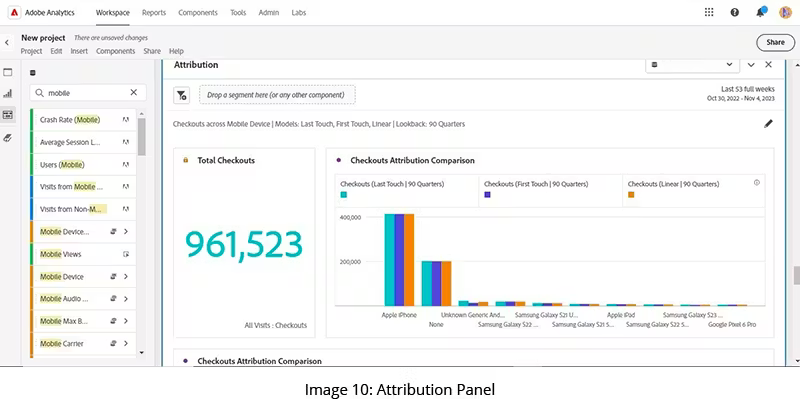The width and height of the screenshot is (800, 399).
Task: Collapse the Attribution panel with chevron
Action: pyautogui.click(x=751, y=65)
